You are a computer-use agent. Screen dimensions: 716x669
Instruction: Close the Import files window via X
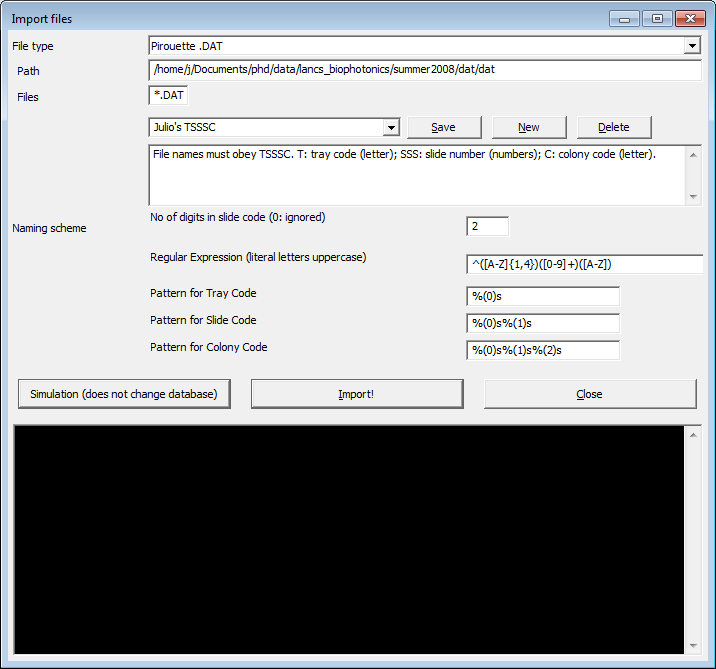[x=690, y=19]
